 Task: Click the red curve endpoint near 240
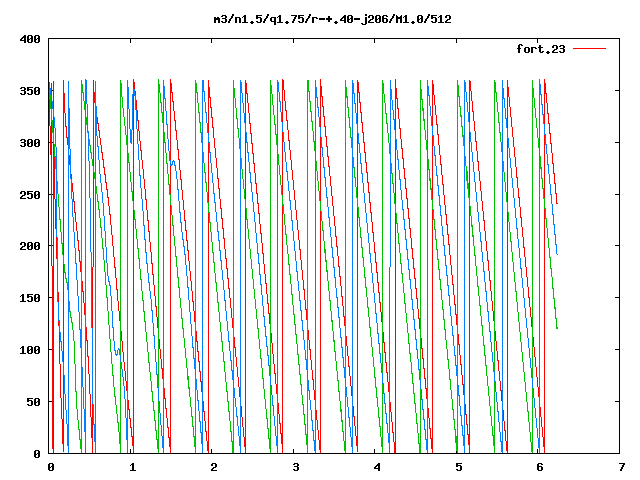557,203
